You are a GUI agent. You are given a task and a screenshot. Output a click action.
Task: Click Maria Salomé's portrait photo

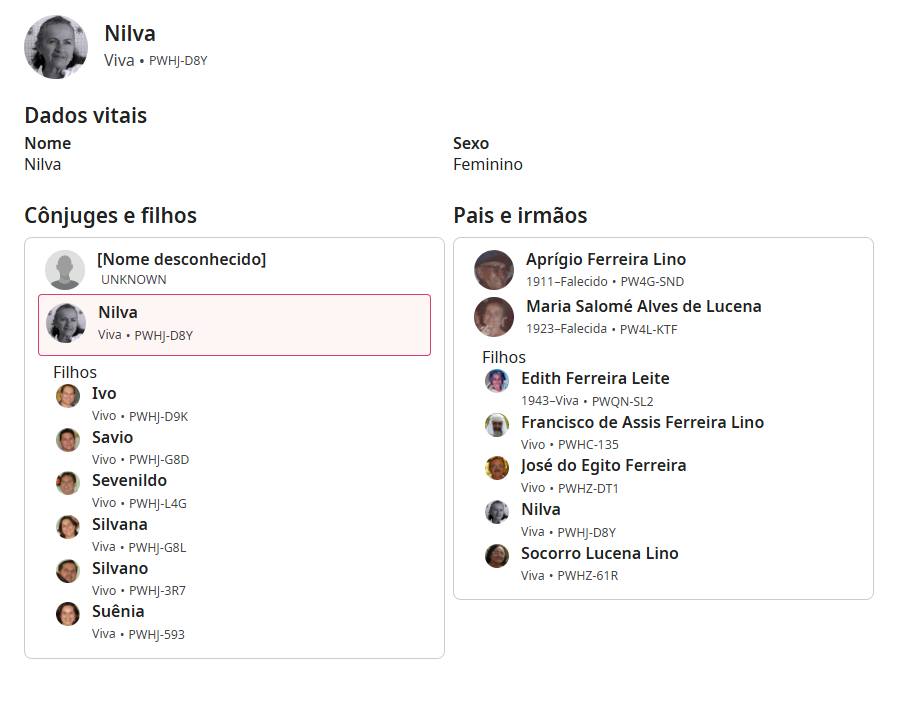tap(494, 317)
